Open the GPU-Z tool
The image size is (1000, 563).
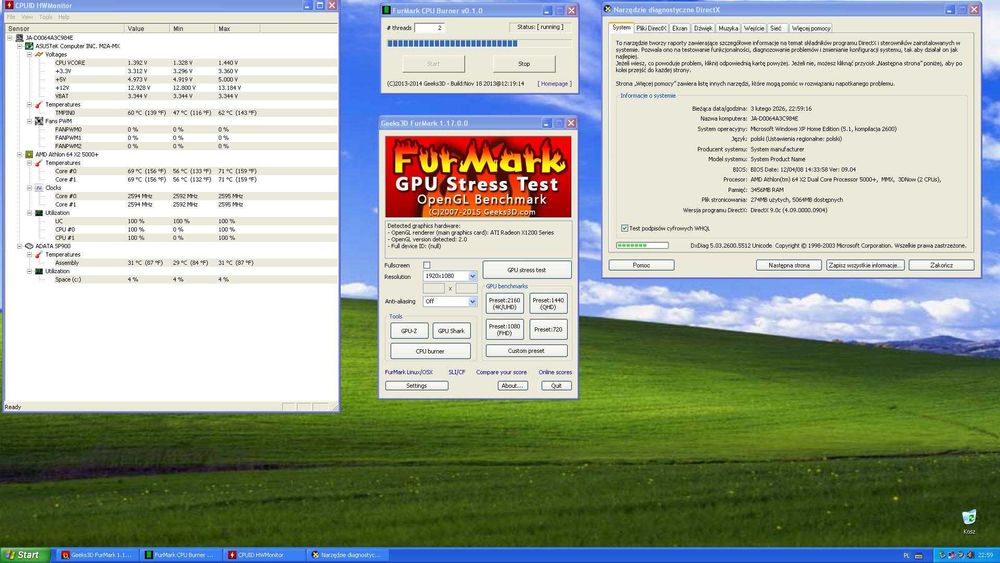tap(409, 331)
